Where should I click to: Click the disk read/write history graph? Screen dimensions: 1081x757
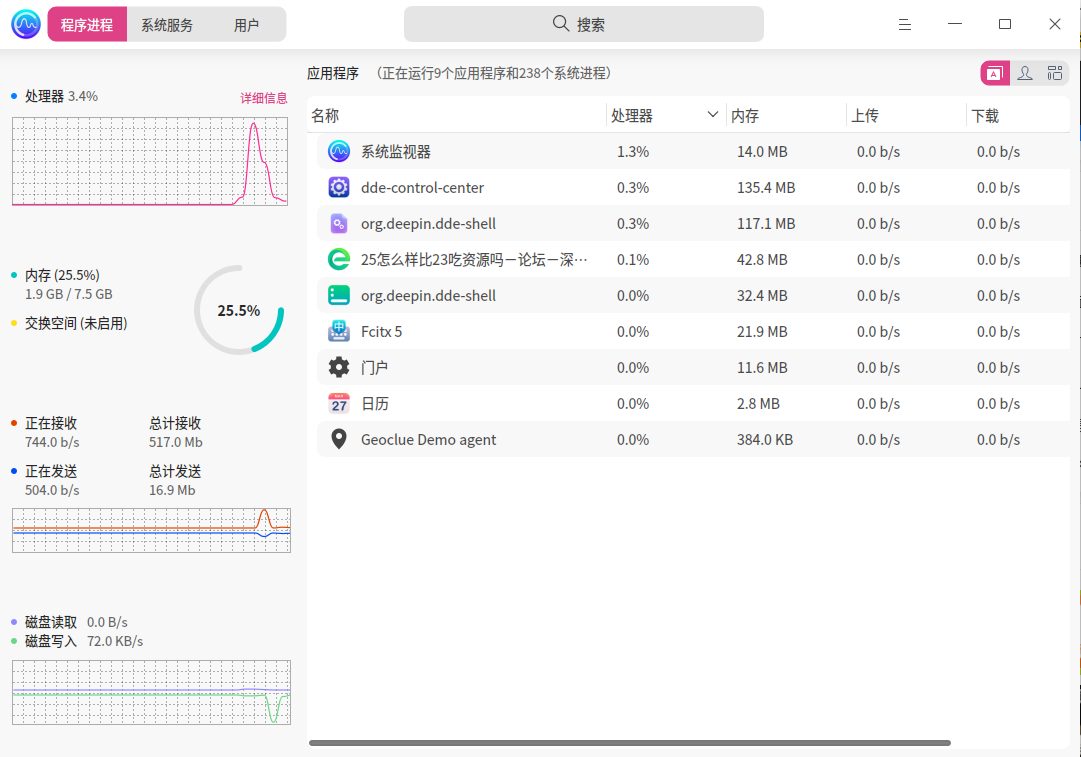coord(151,692)
